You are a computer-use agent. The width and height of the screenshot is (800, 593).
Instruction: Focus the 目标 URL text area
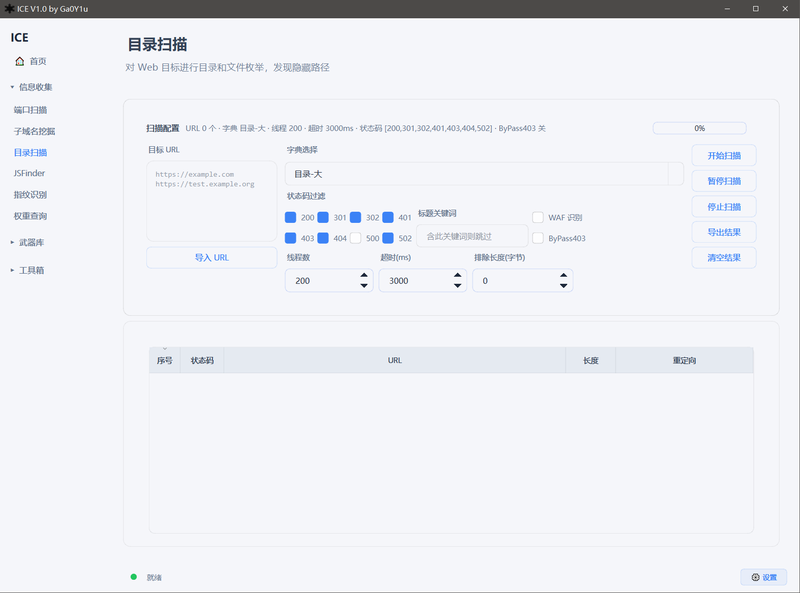pyautogui.click(x=212, y=201)
